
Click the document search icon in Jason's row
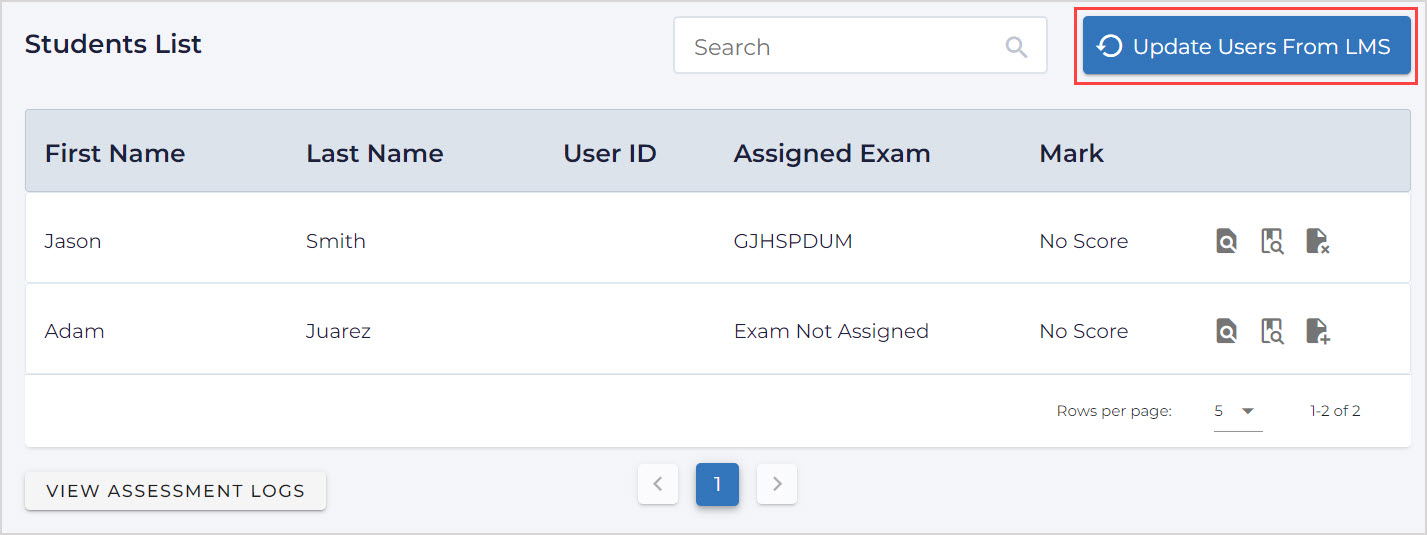point(1226,241)
